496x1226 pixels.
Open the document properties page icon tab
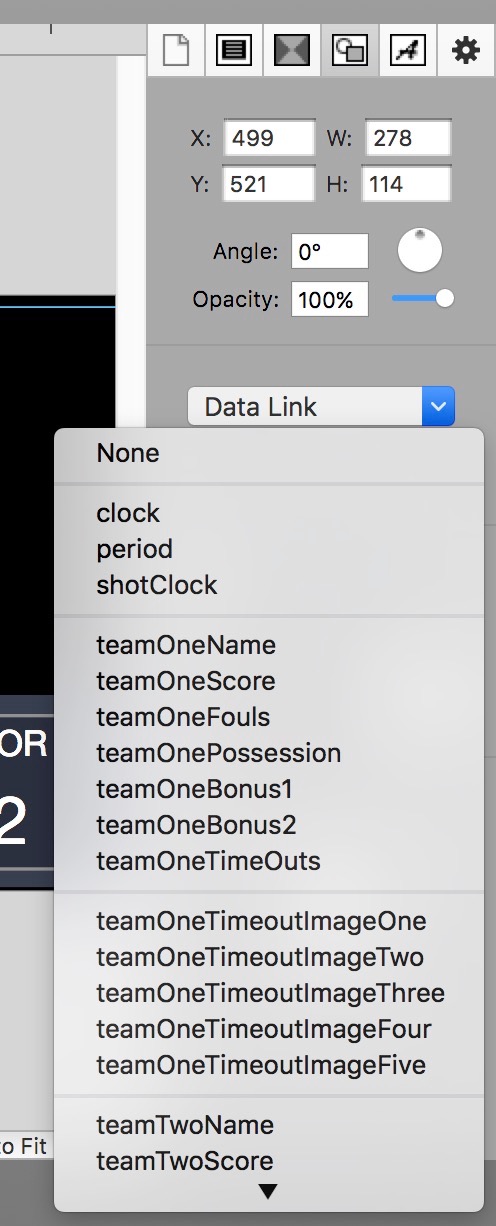tap(175, 50)
